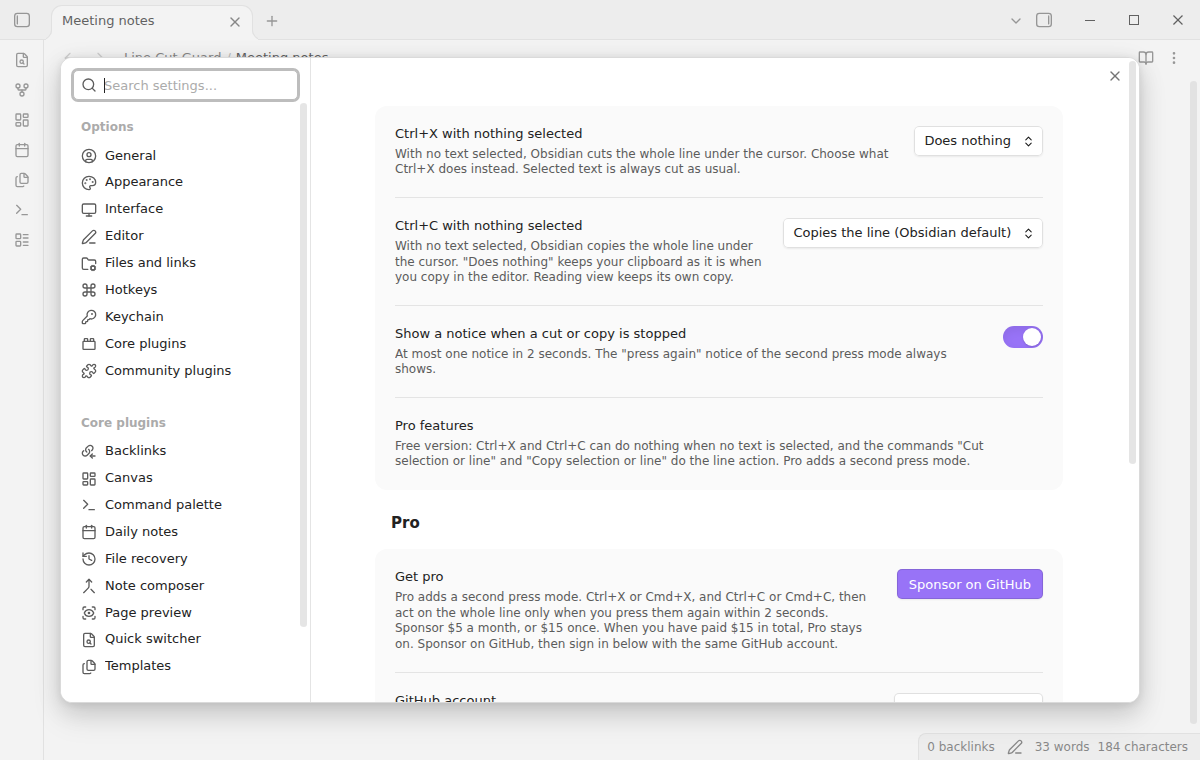Click the Search settings field

coord(185,85)
